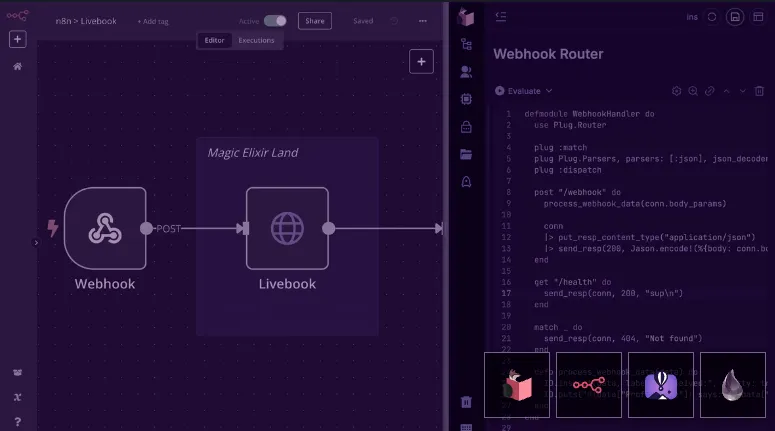
Task: Add a new workflow from the sidebar plus
Action: point(17,39)
